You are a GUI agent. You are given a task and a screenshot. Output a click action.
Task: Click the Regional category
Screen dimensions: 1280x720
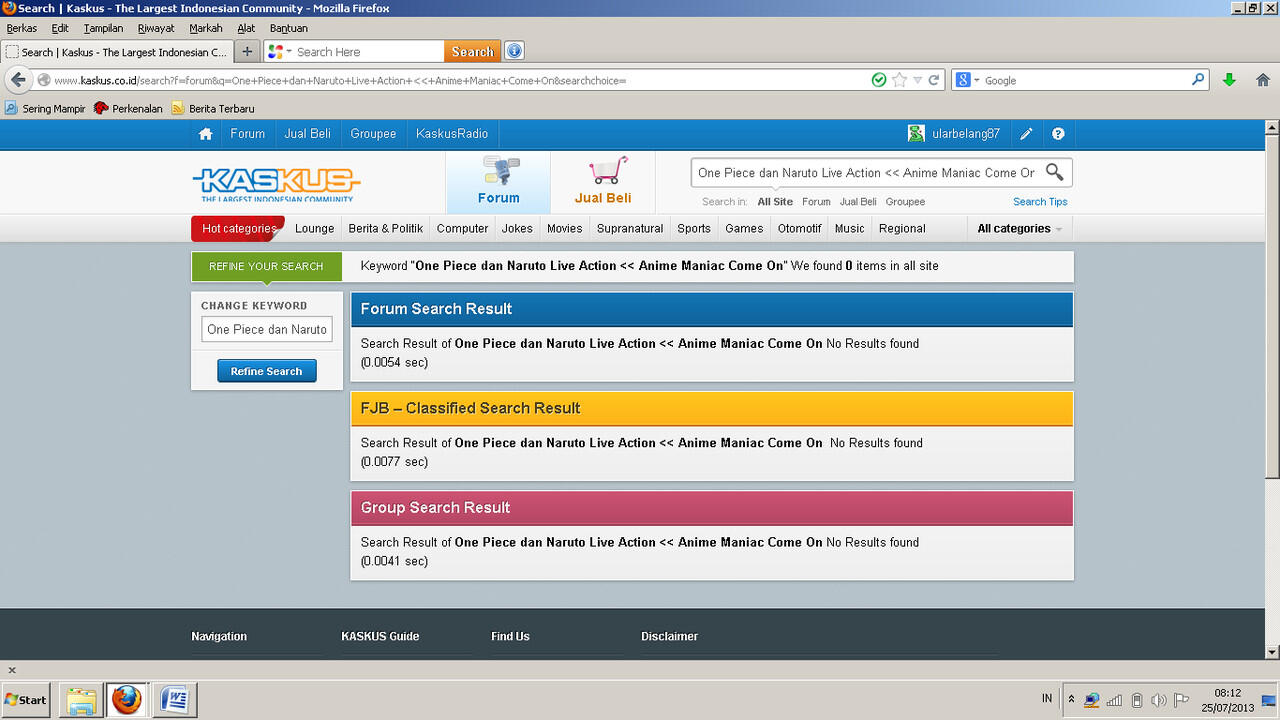[902, 229]
